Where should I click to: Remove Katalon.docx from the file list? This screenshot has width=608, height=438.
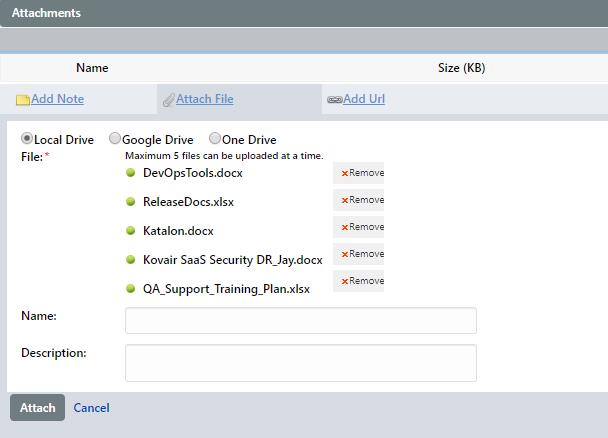tap(361, 227)
